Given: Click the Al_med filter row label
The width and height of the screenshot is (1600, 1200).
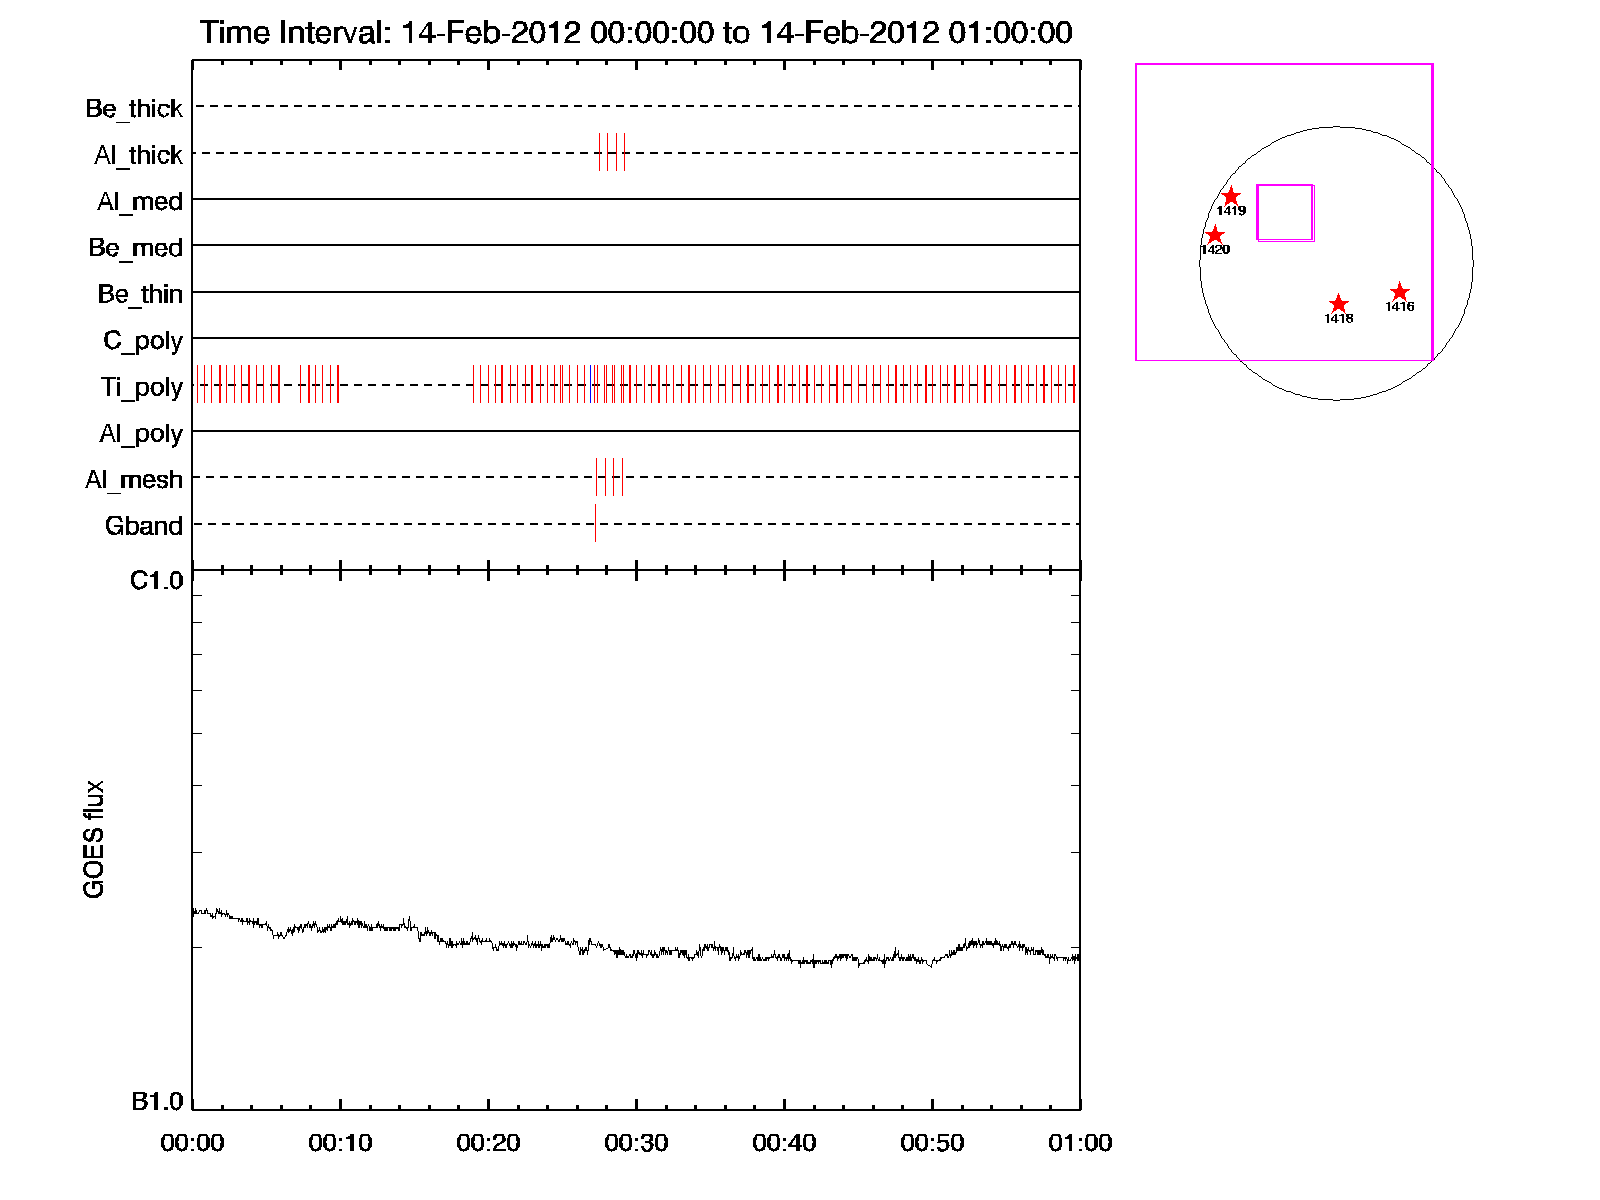Looking at the screenshot, I should [139, 201].
